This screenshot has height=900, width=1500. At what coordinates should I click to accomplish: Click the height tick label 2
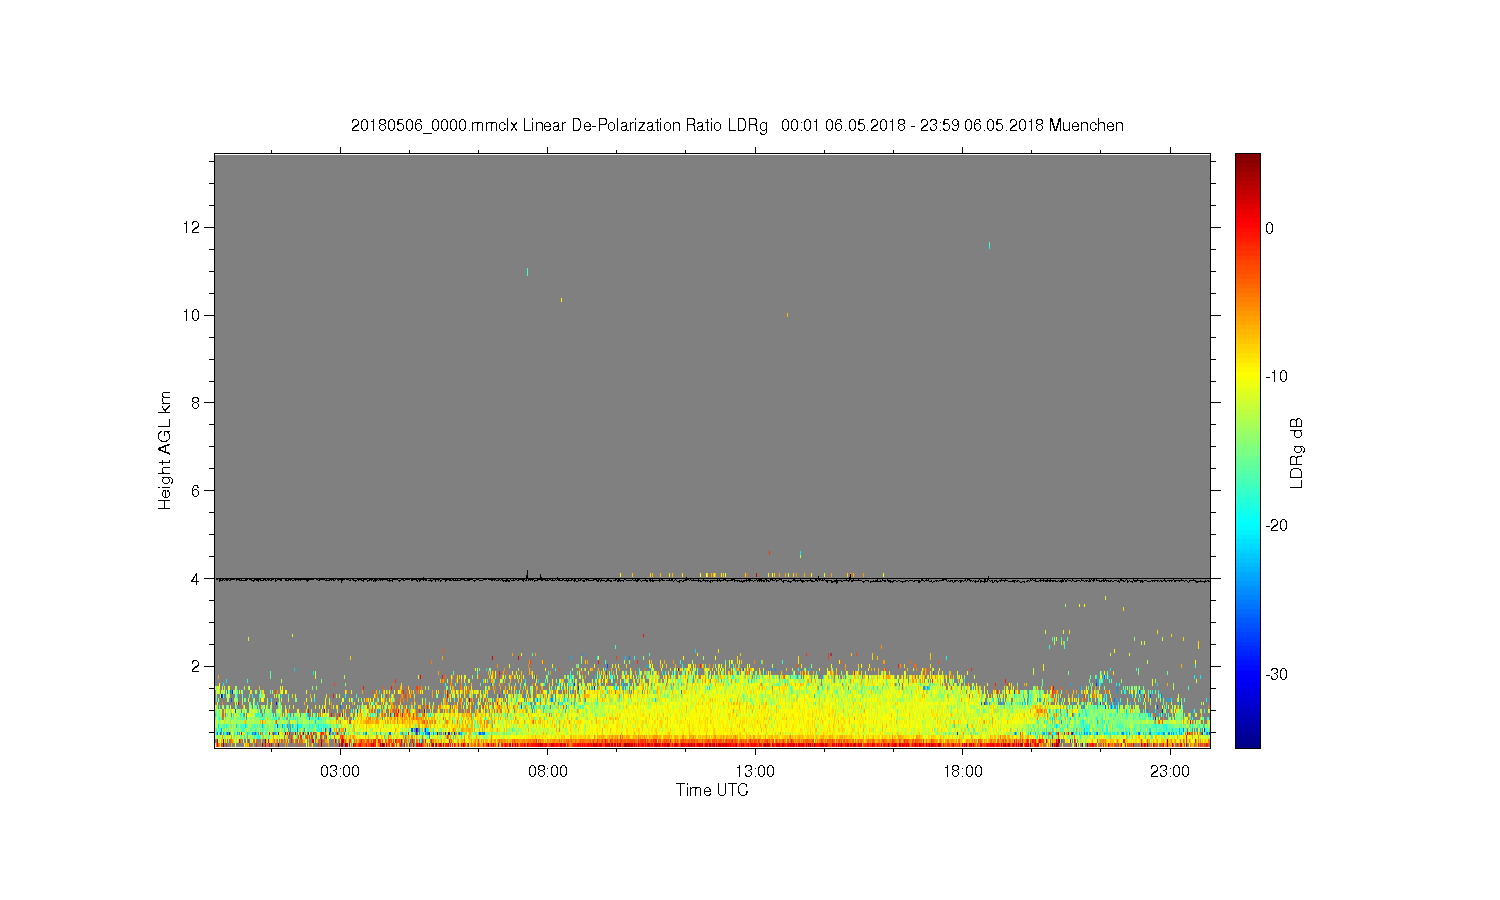pyautogui.click(x=198, y=666)
